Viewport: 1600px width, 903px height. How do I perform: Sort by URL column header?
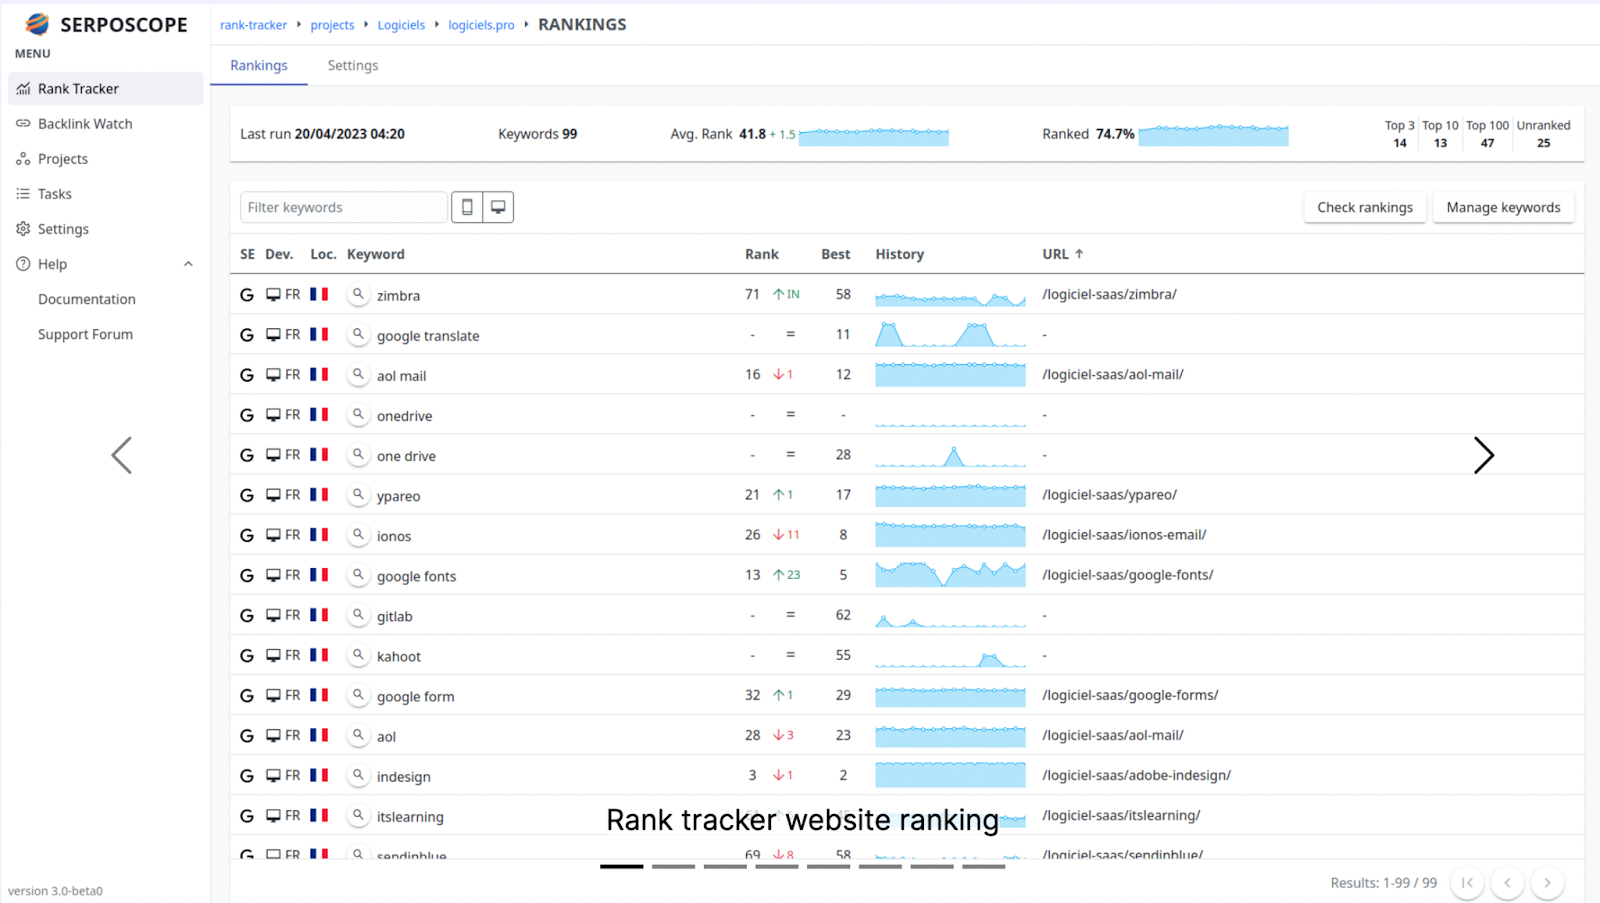pos(1063,254)
